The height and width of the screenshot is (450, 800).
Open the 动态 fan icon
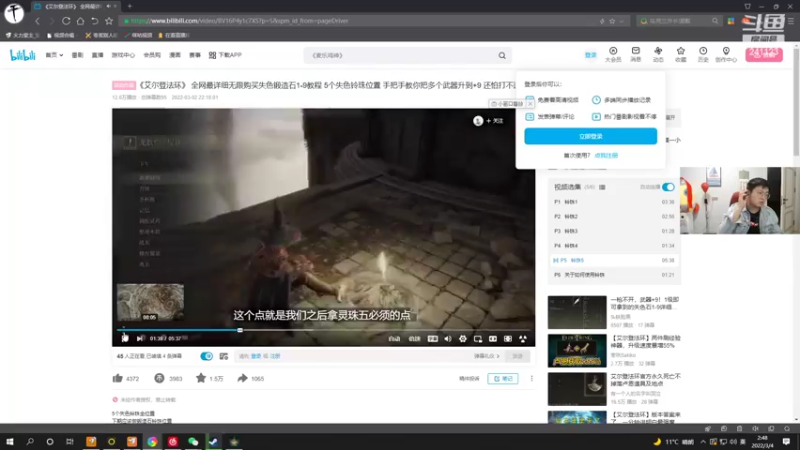[658, 54]
